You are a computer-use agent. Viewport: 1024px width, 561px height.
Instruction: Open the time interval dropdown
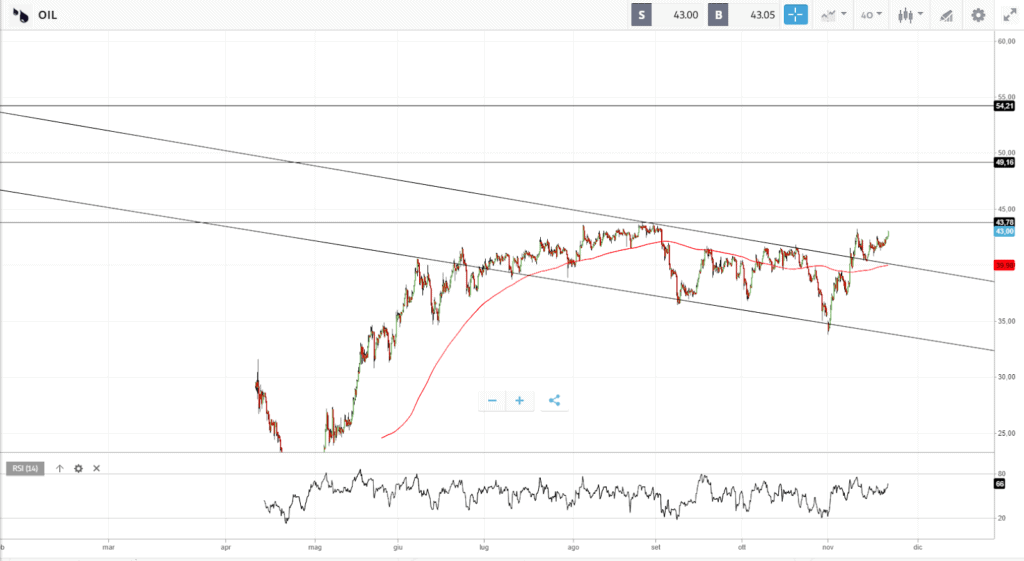pos(871,15)
